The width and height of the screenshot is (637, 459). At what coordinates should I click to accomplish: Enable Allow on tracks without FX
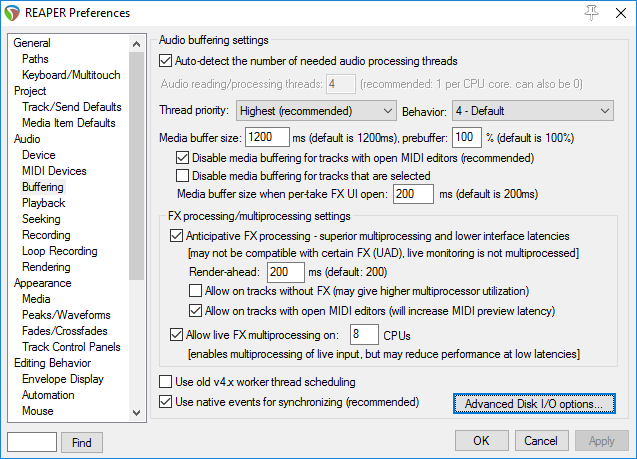click(195, 291)
